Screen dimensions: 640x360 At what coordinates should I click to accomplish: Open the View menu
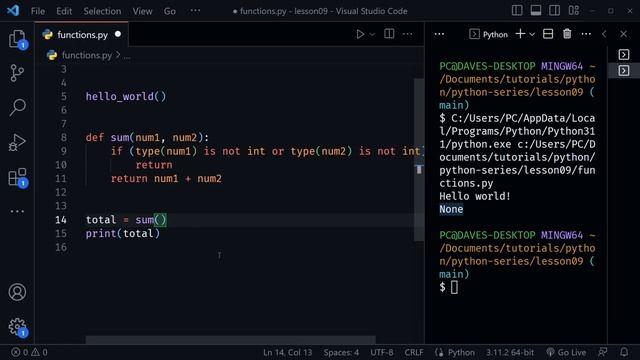(142, 11)
